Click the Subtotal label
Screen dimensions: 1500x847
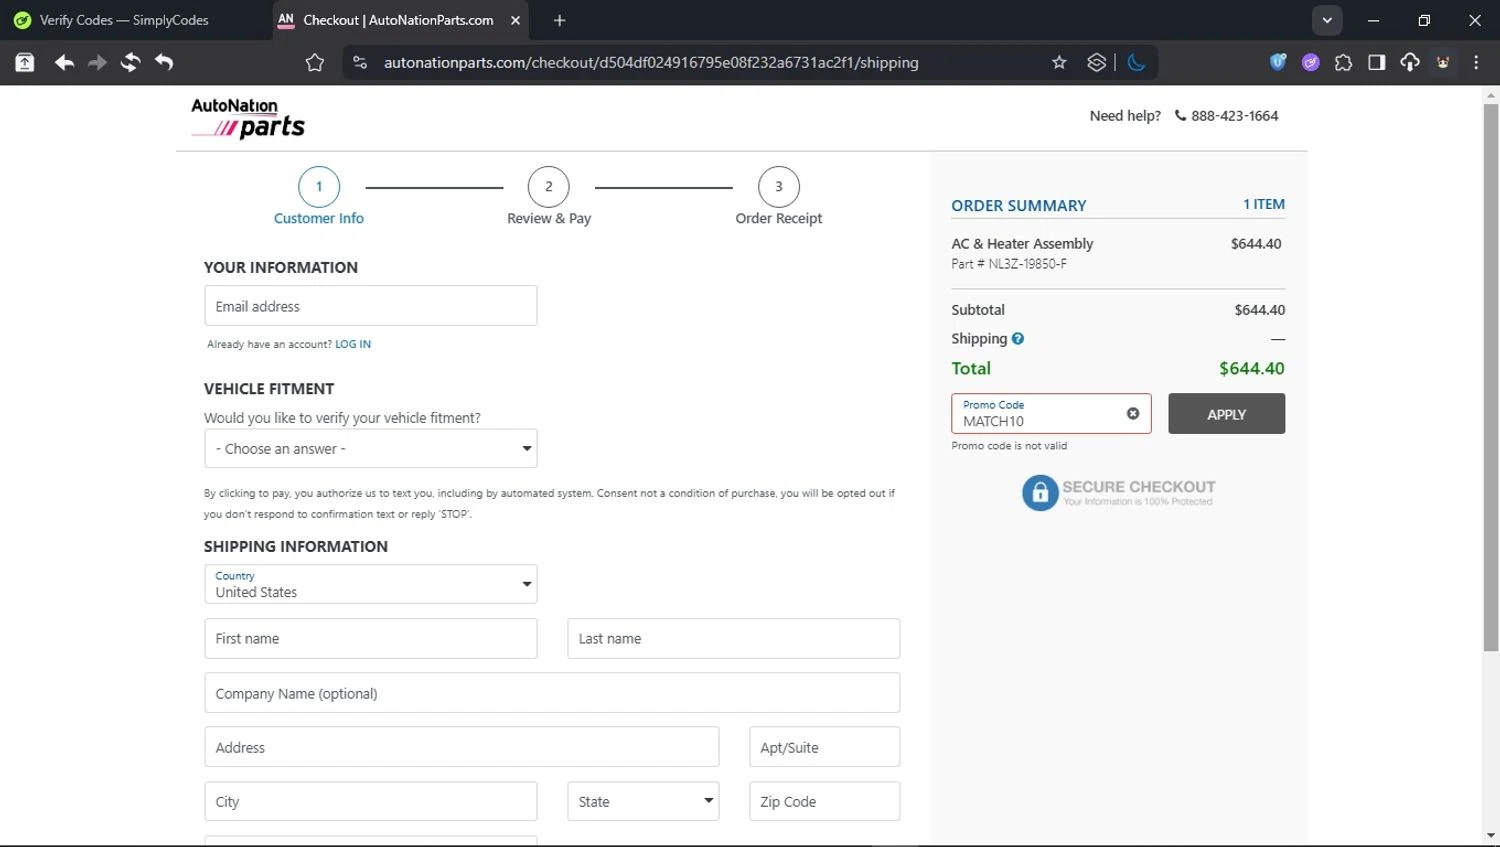tap(978, 310)
